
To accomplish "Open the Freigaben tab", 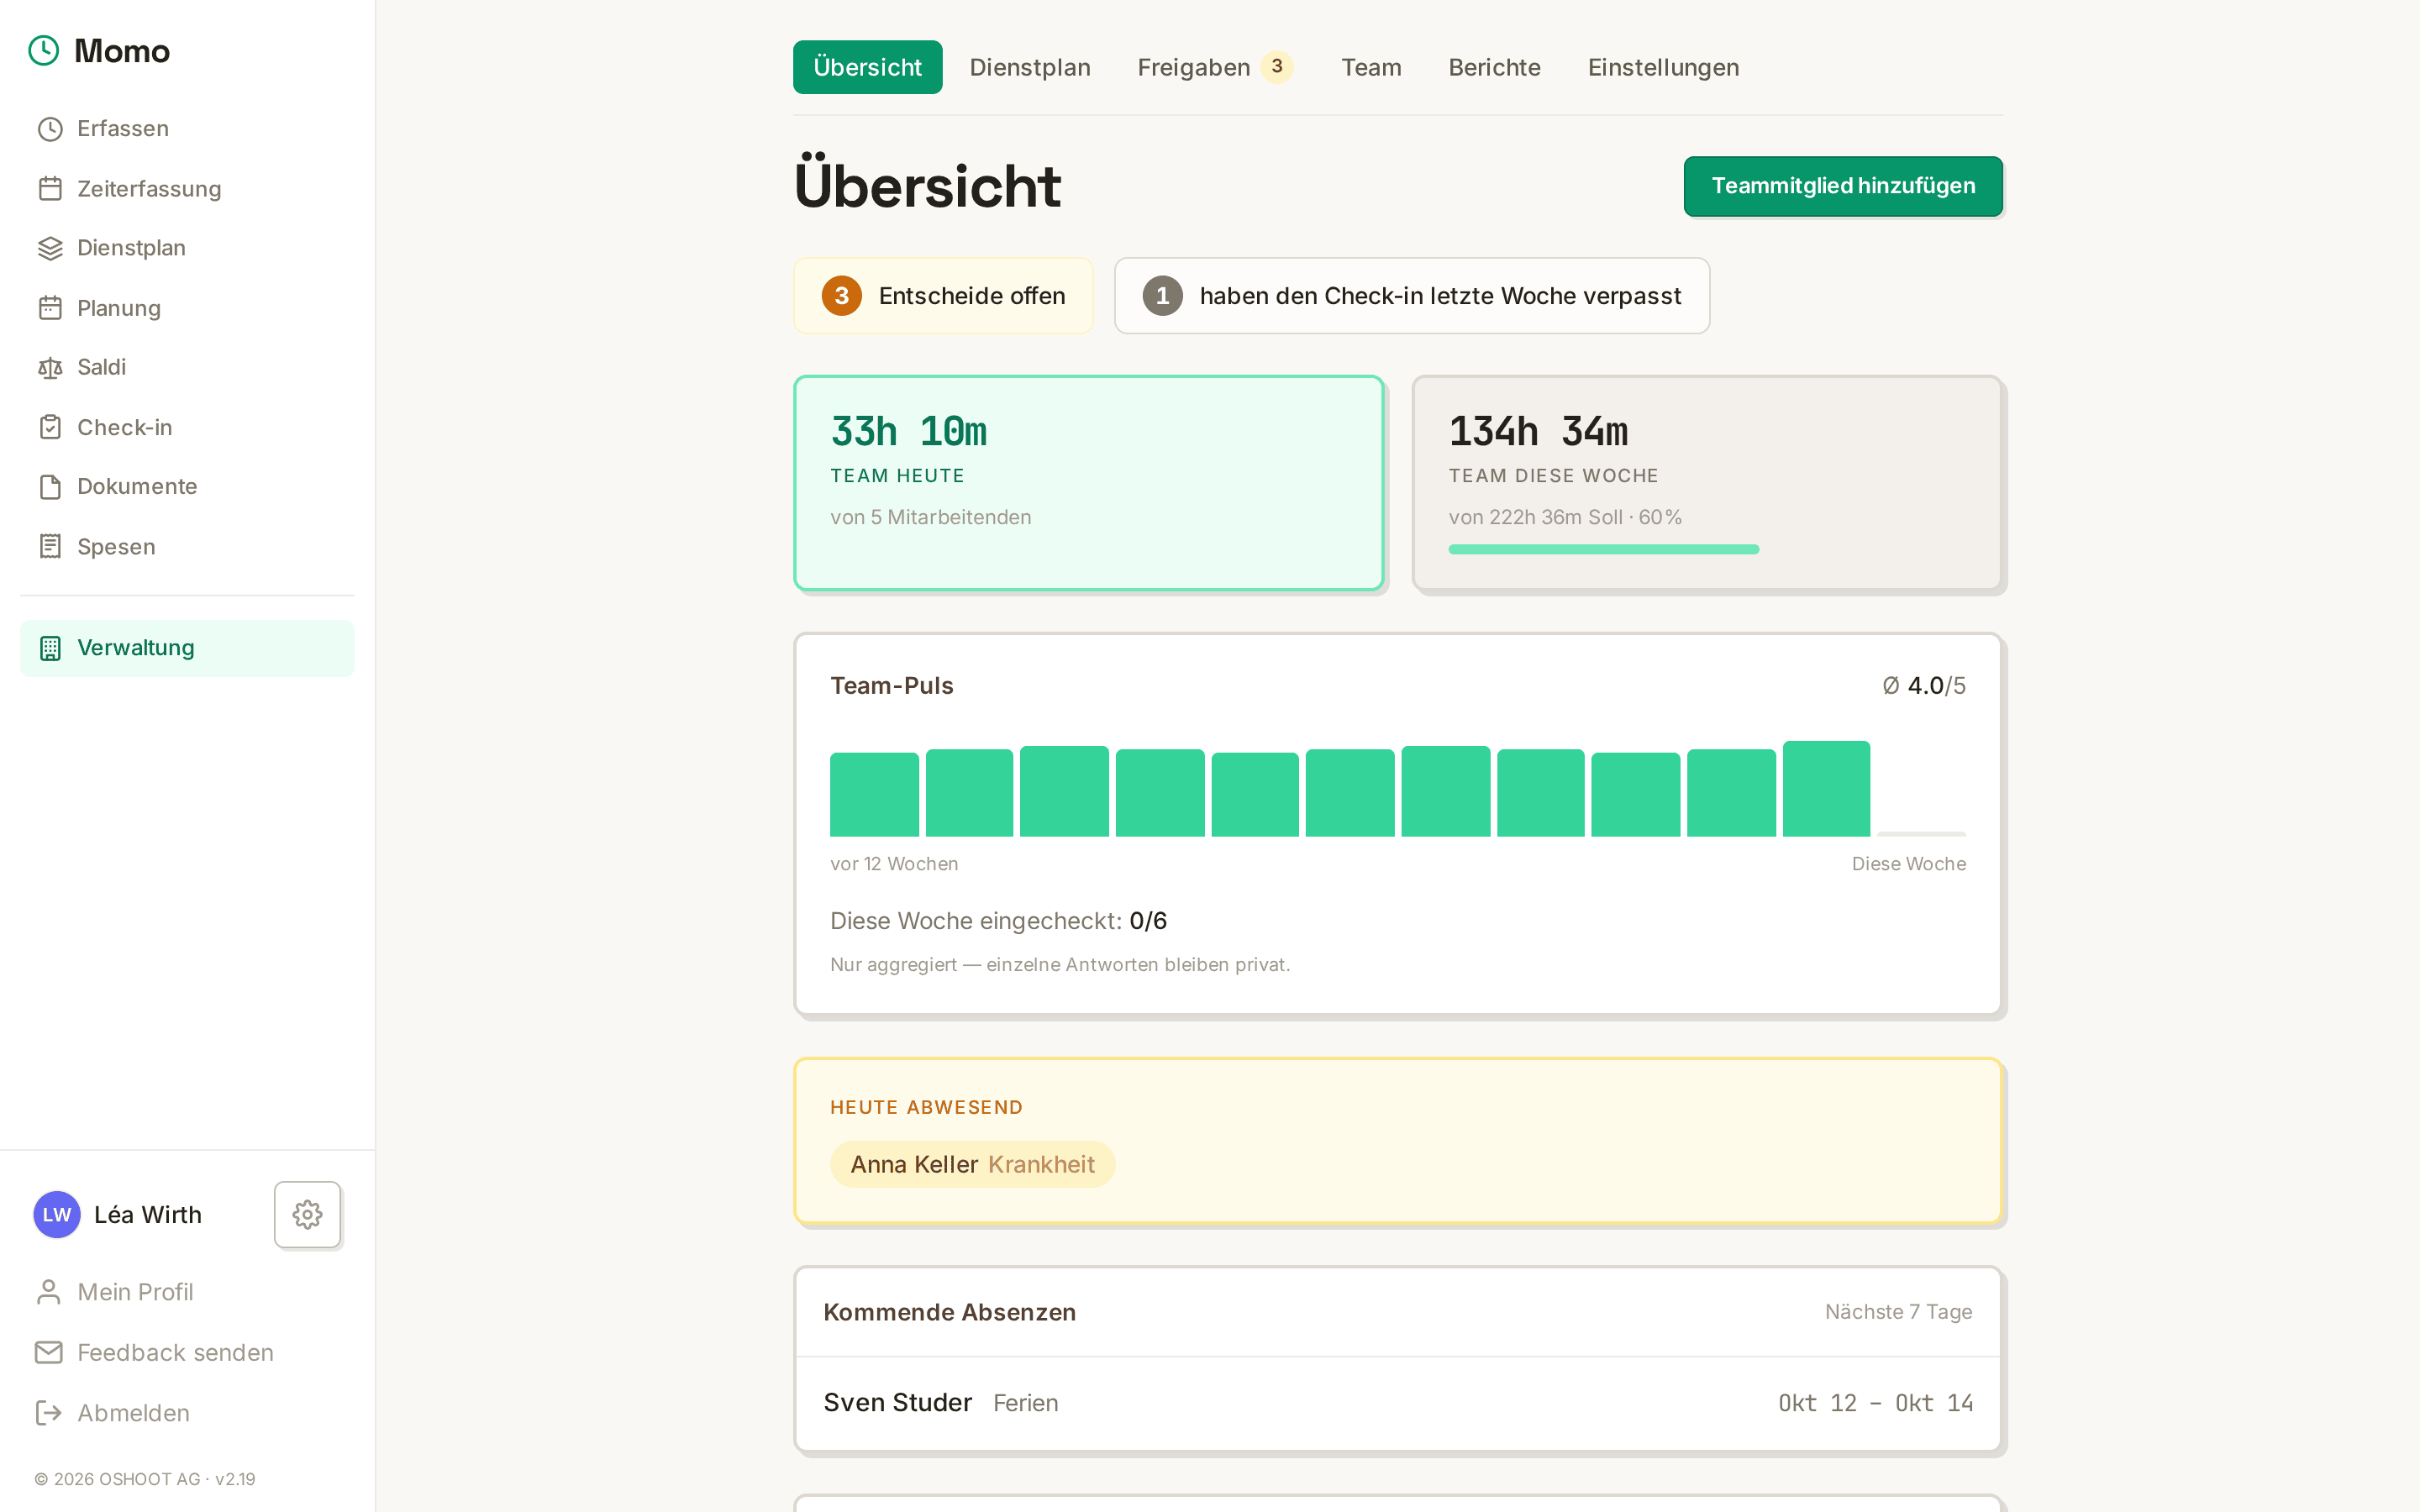I will click(x=1215, y=67).
